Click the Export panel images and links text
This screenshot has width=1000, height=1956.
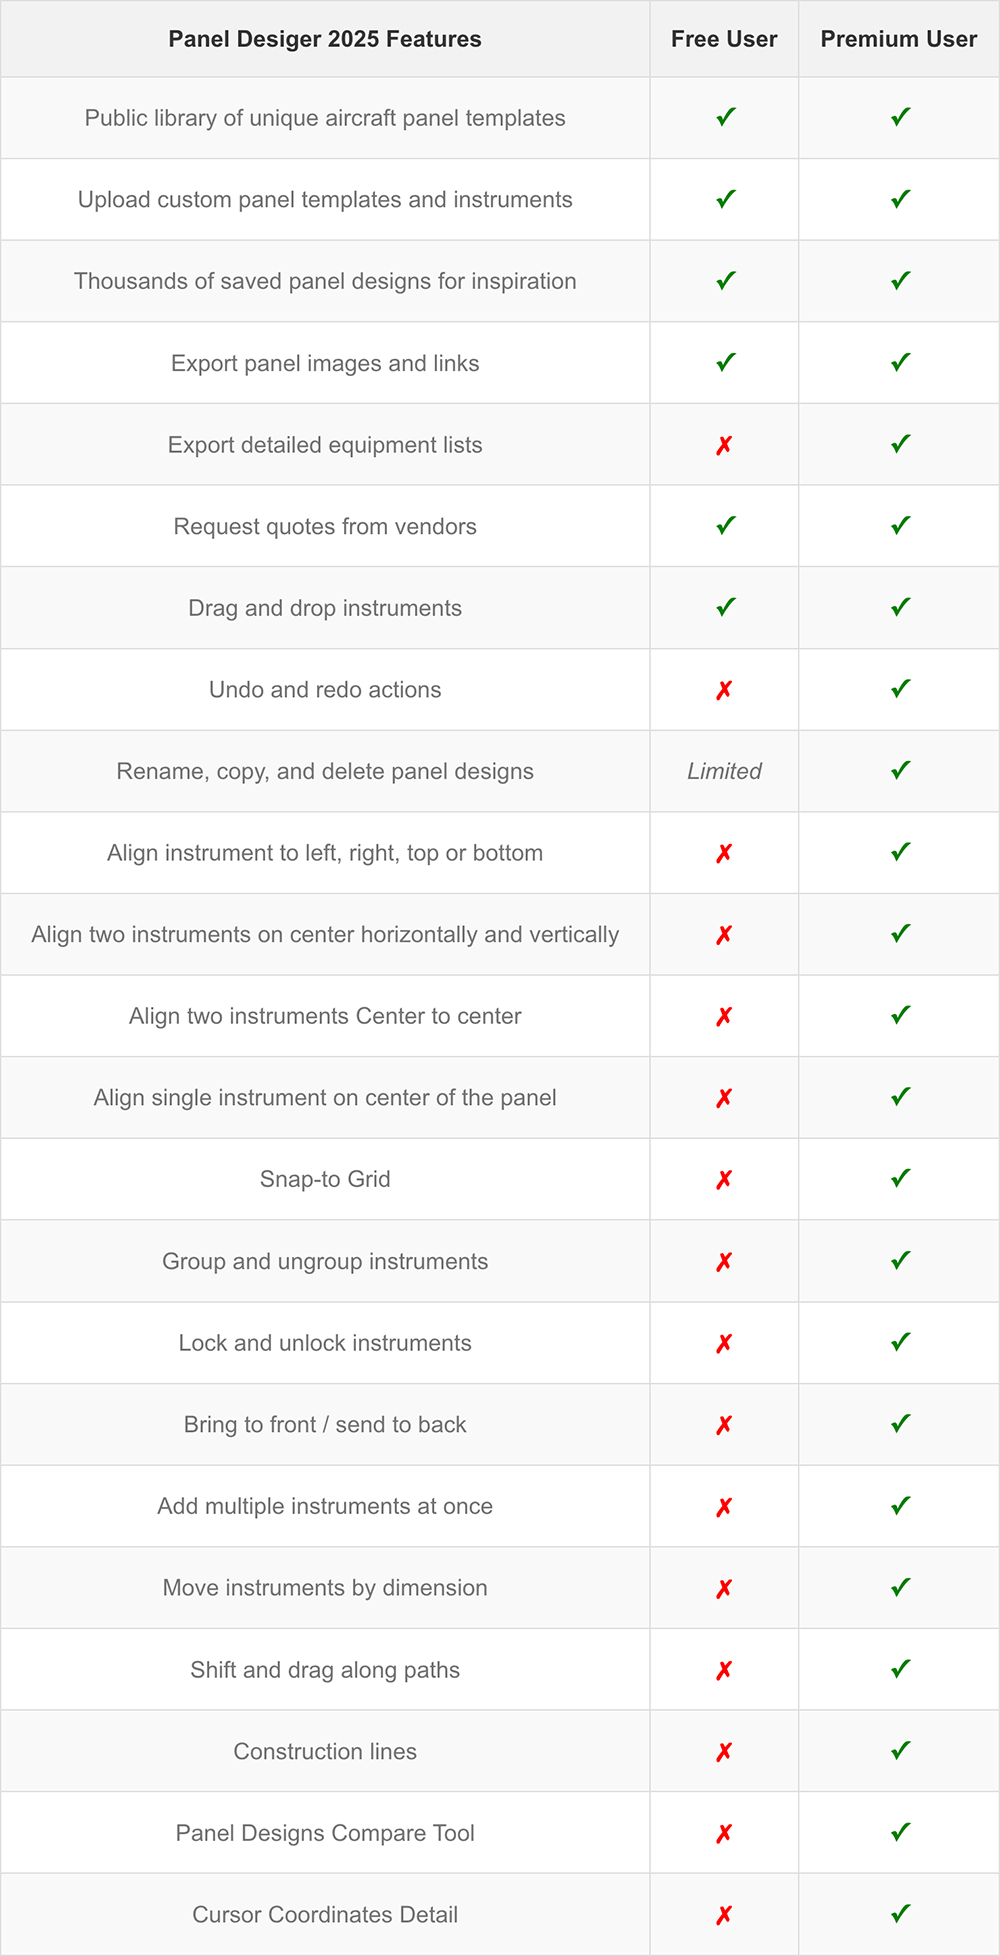[x=325, y=363]
